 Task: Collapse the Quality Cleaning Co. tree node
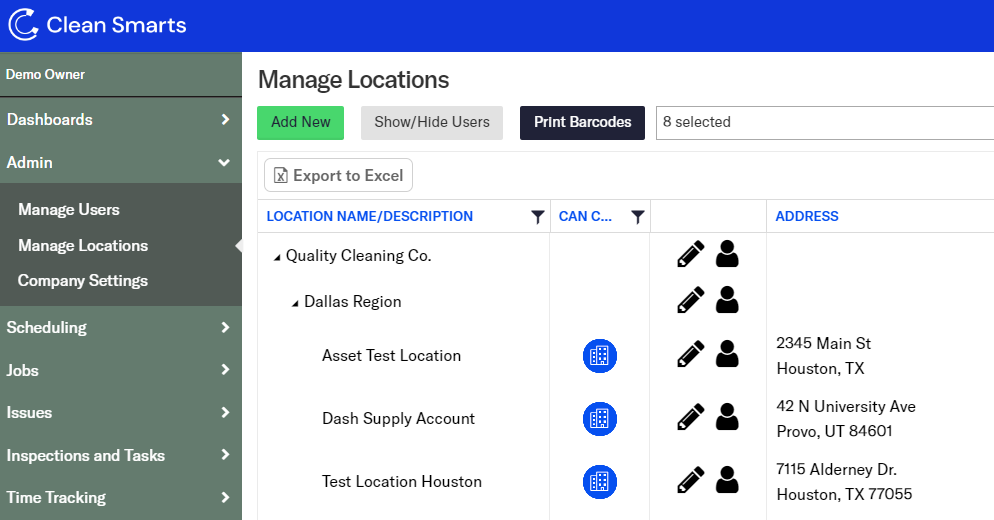pos(277,257)
